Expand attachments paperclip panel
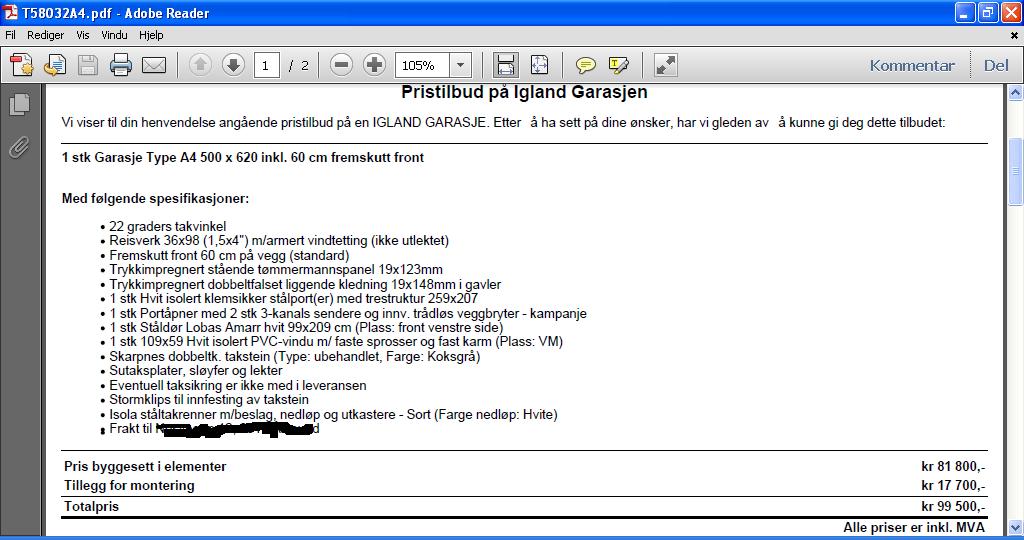1024x540 pixels. click(19, 148)
